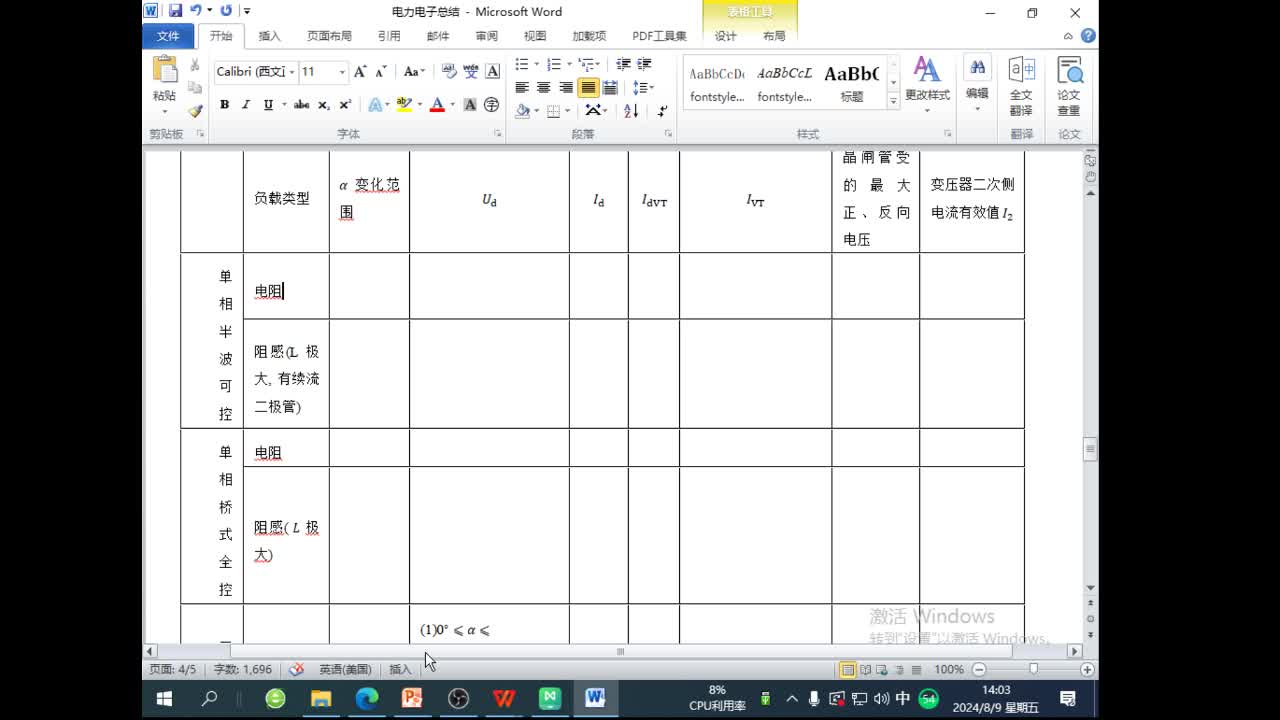The width and height of the screenshot is (1280, 720).
Task: Click the vertical scrollbar thumb
Action: coord(1090,449)
